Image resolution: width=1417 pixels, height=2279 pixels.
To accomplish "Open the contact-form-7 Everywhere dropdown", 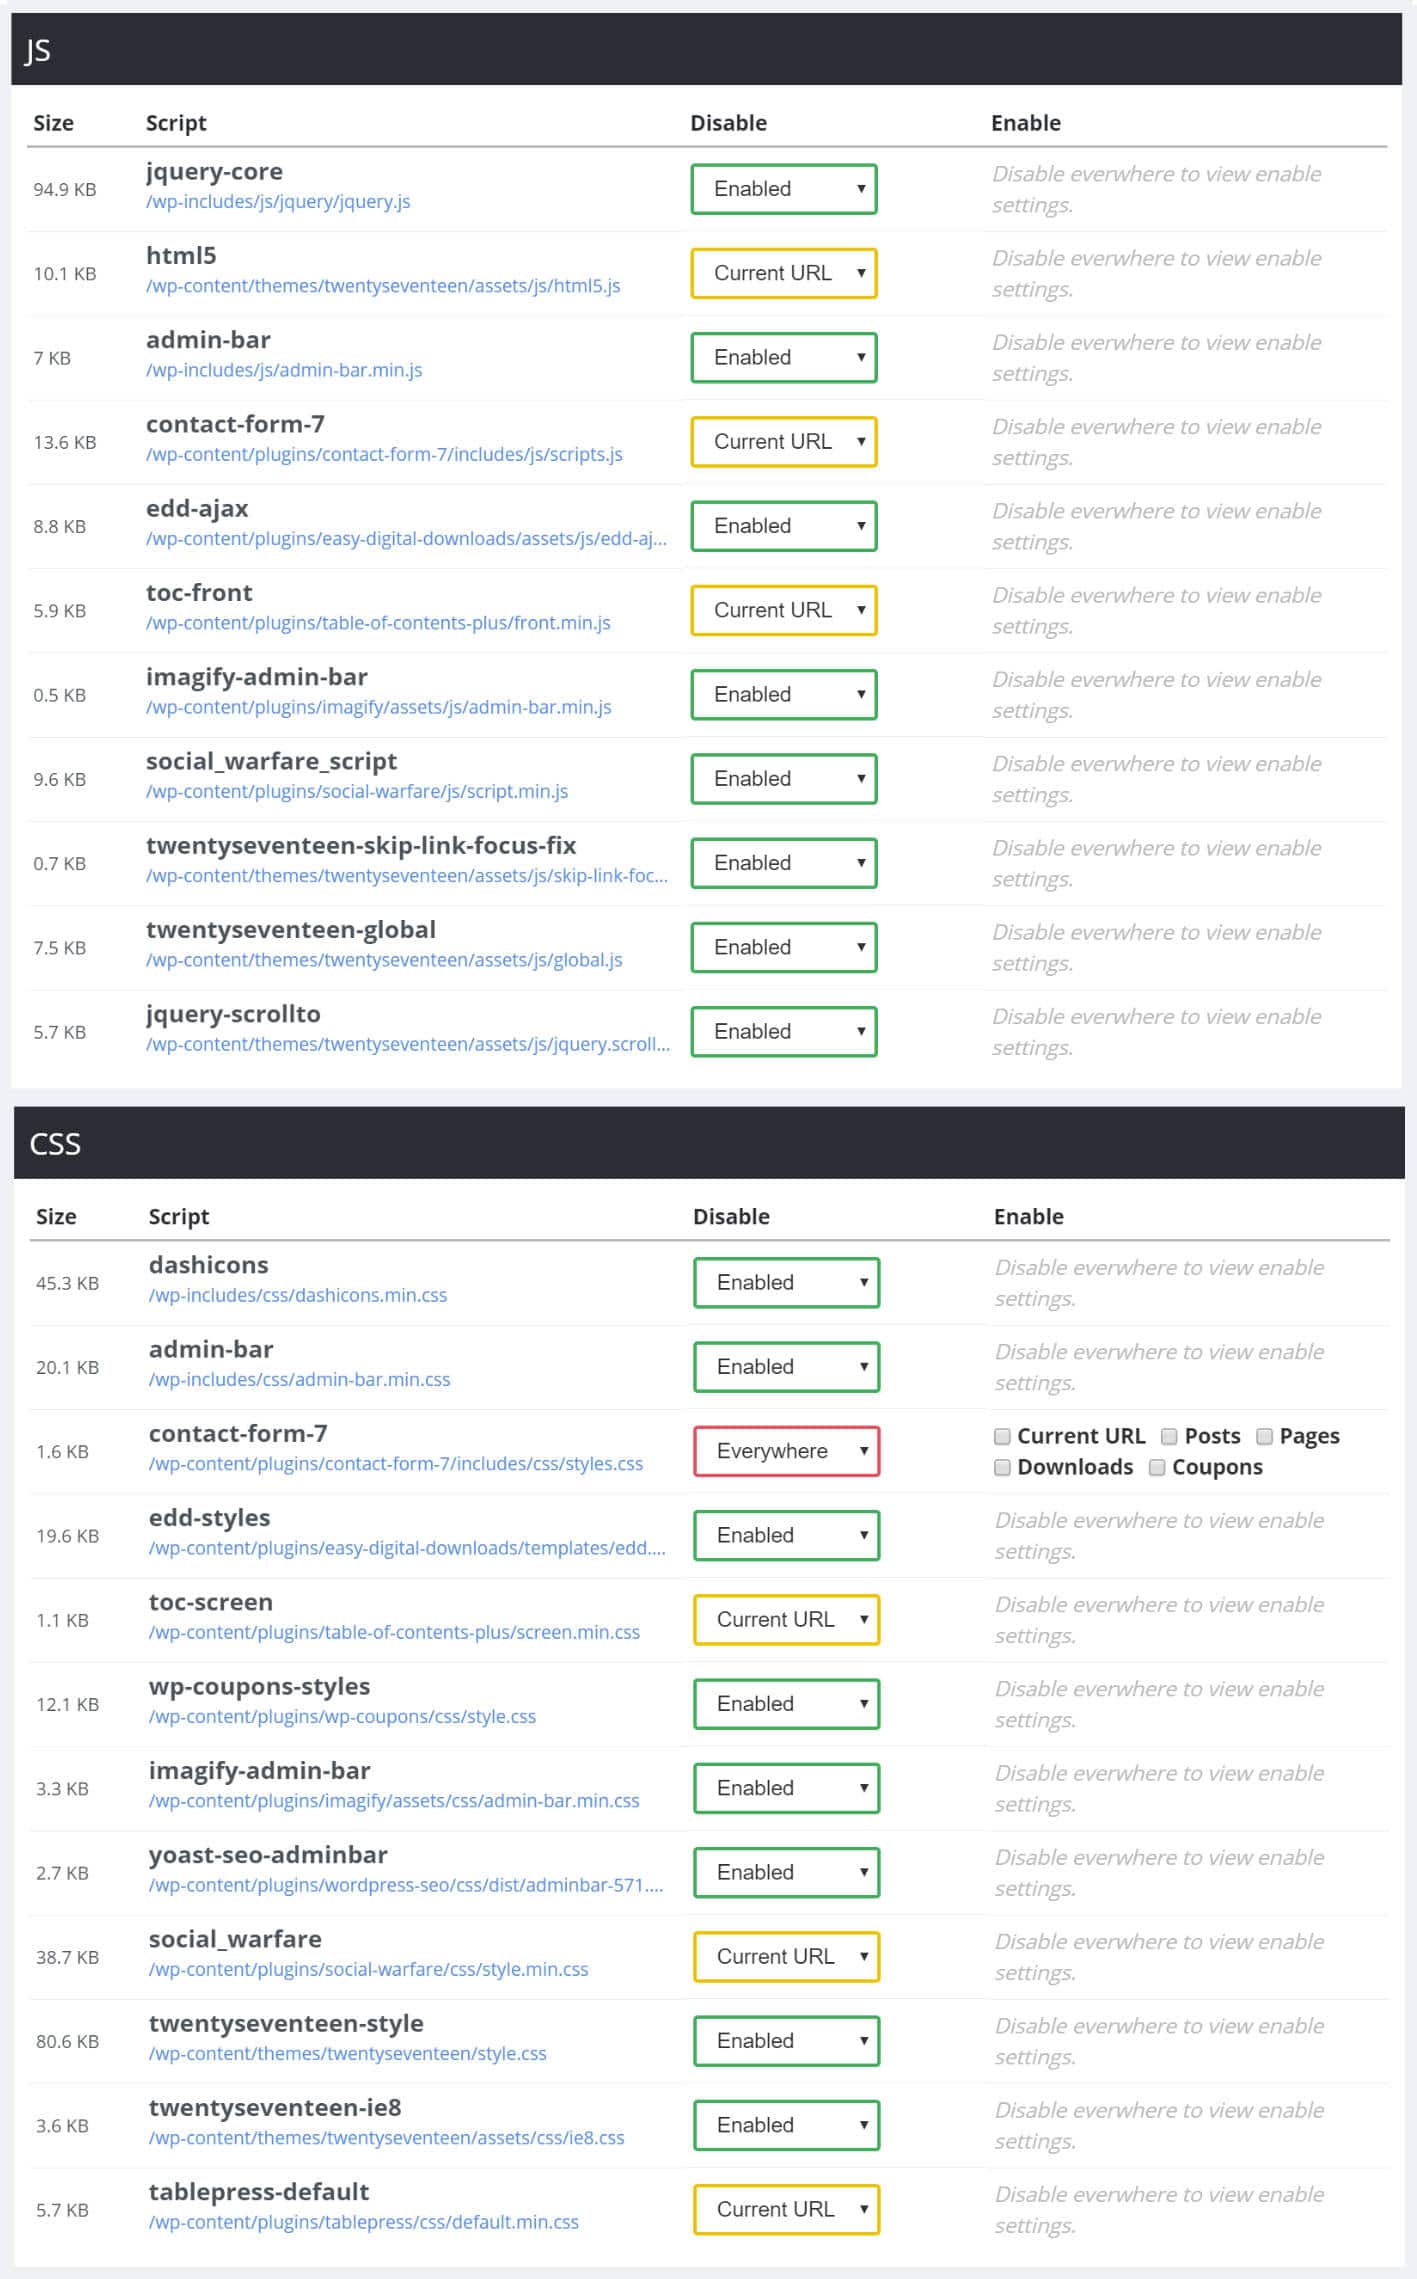I will coord(786,1450).
